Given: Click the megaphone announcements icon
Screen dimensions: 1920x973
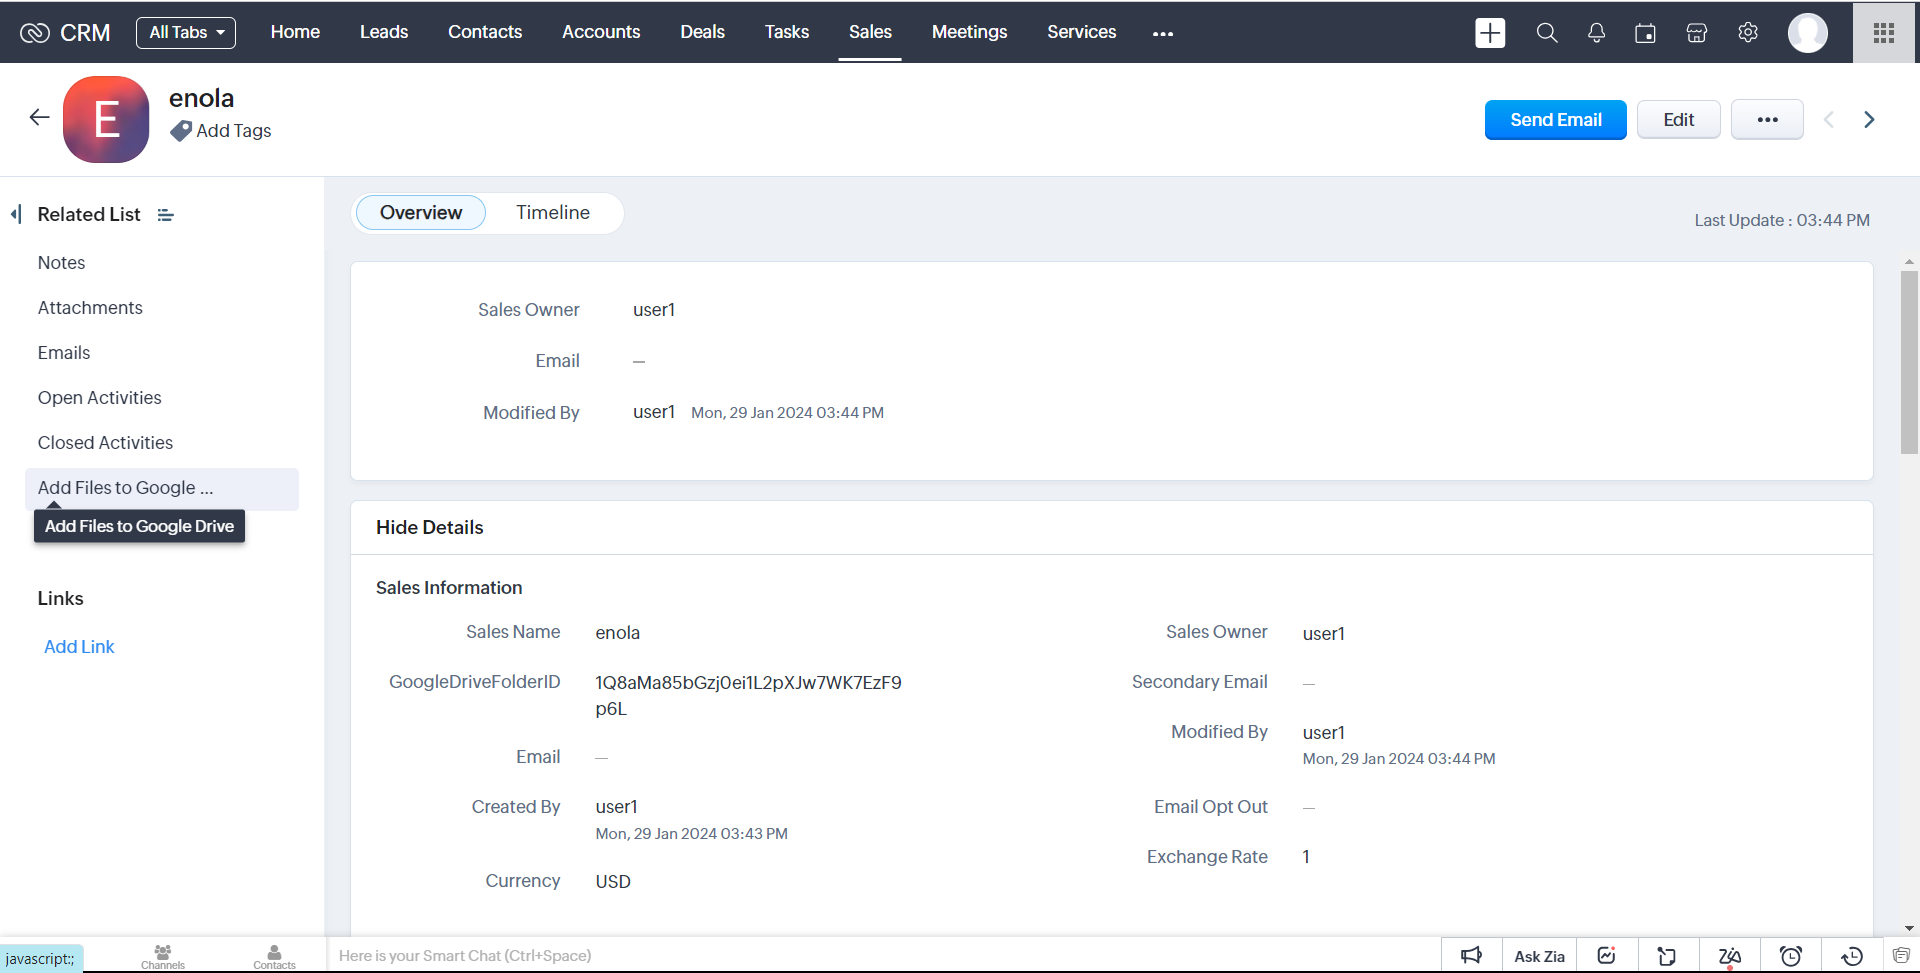Looking at the screenshot, I should [1471, 956].
